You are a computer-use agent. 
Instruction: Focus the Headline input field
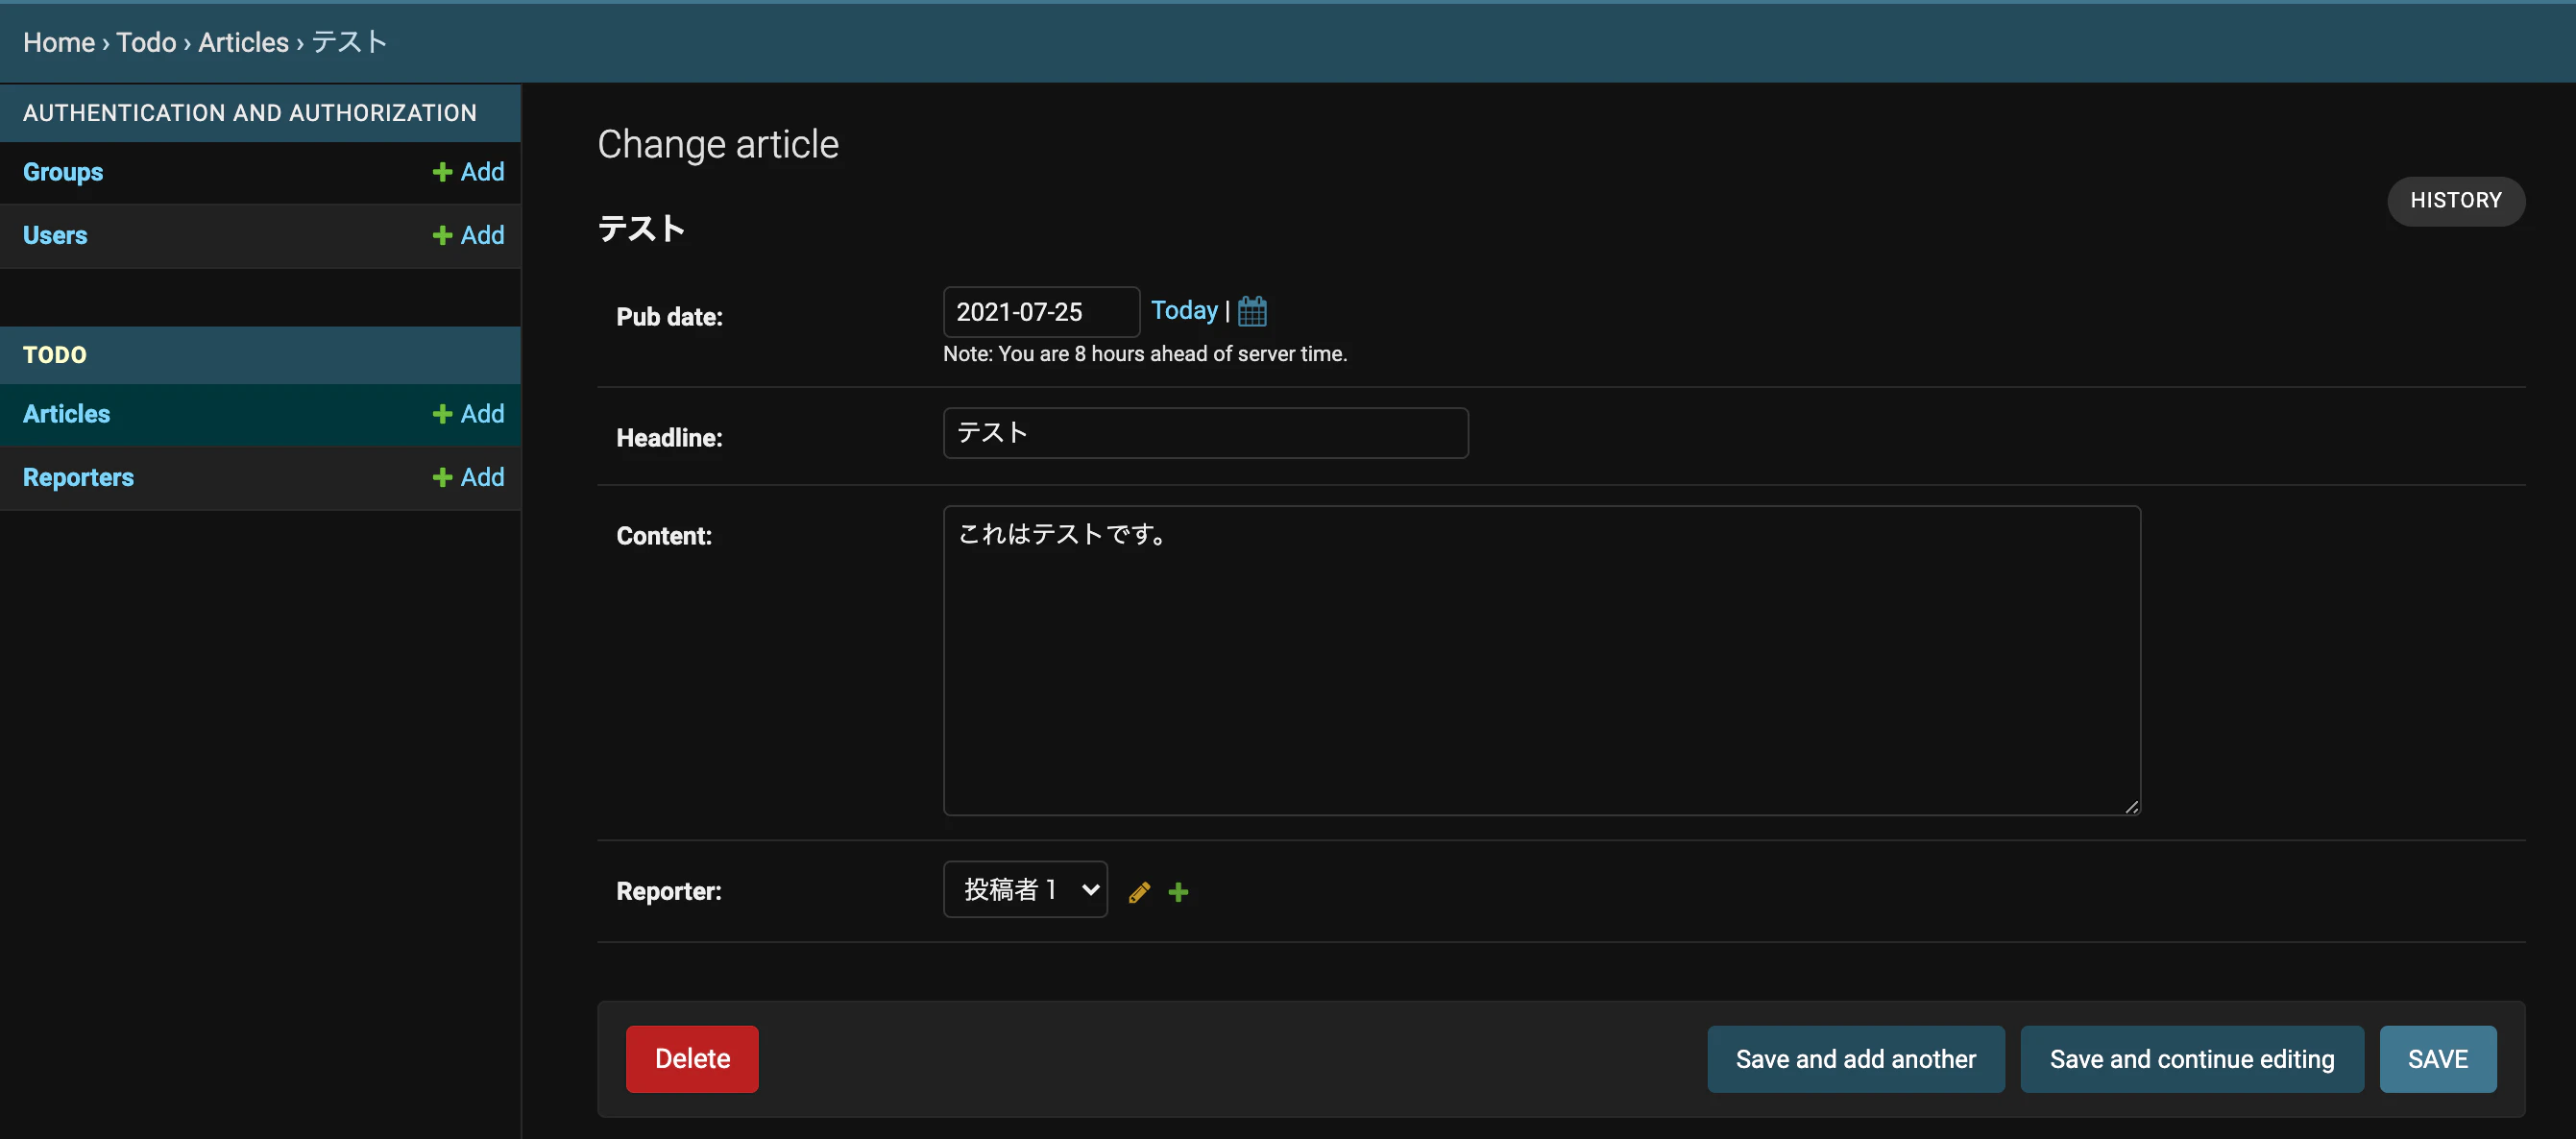1206,433
